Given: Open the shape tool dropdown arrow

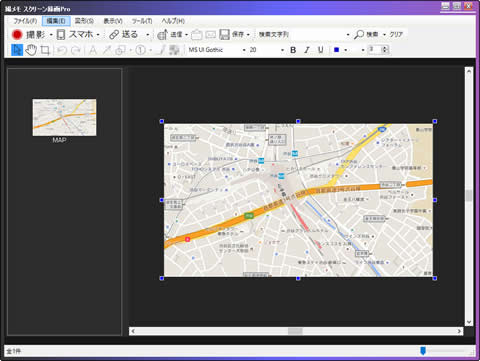Looking at the screenshot, I should tap(131, 50).
